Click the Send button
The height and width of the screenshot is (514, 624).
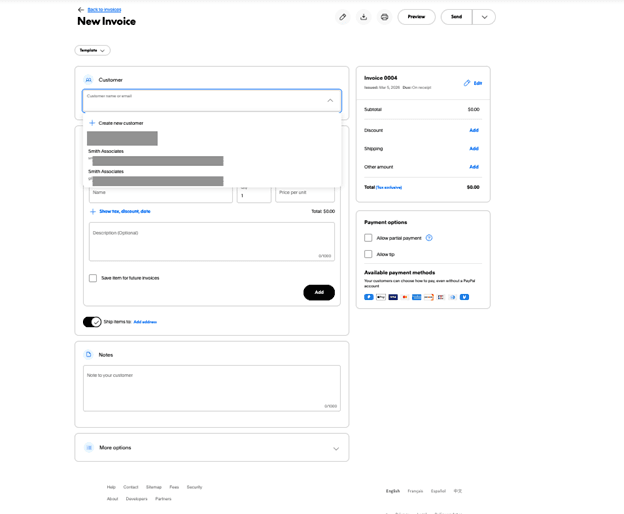click(456, 17)
